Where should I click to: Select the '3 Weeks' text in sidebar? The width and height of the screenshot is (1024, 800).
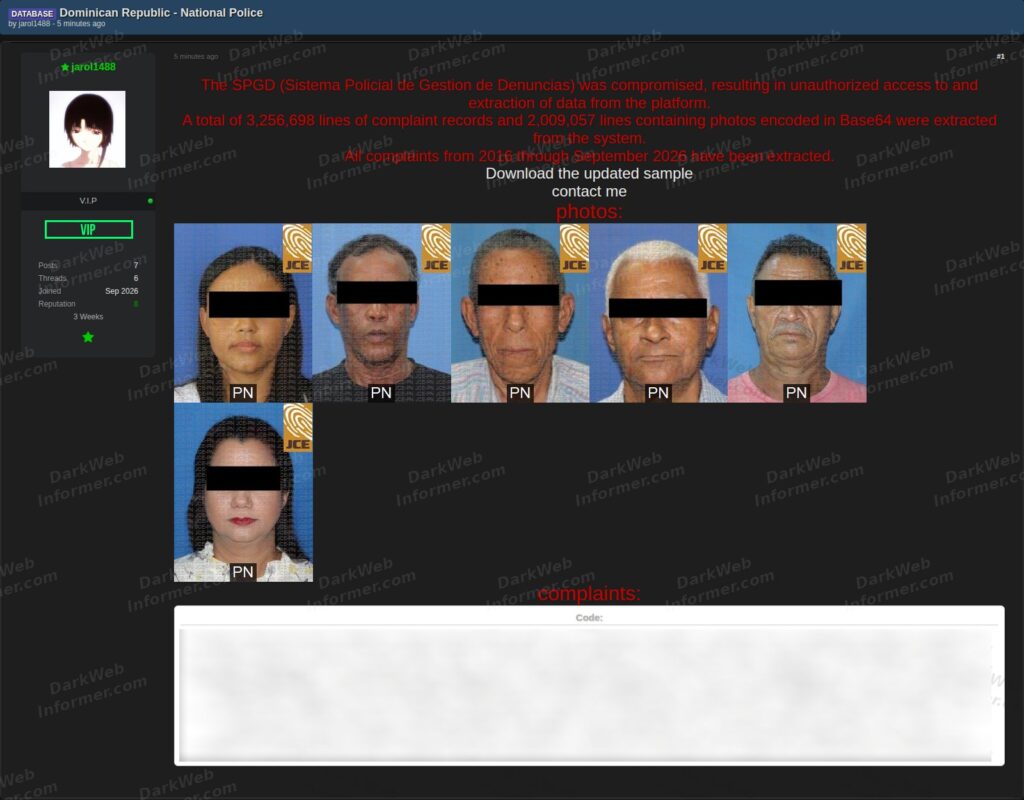(88, 317)
